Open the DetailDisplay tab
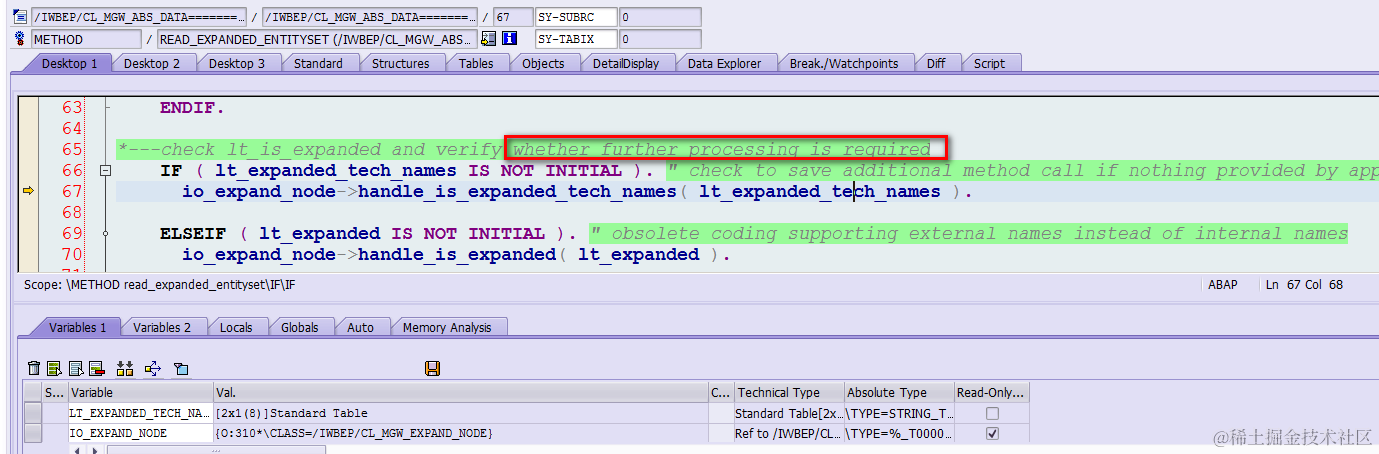This screenshot has height=454, width=1379. [x=626, y=63]
